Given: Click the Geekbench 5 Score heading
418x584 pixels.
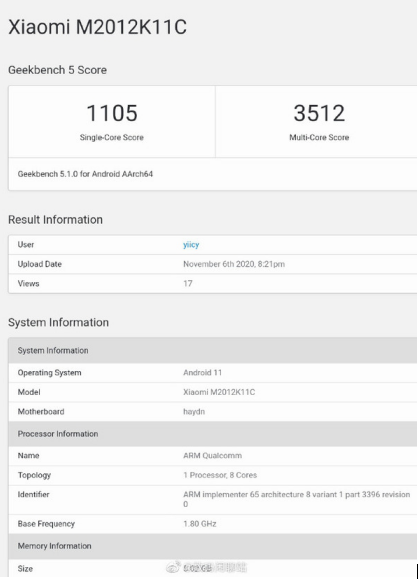Looking at the screenshot, I should click(x=57, y=70).
